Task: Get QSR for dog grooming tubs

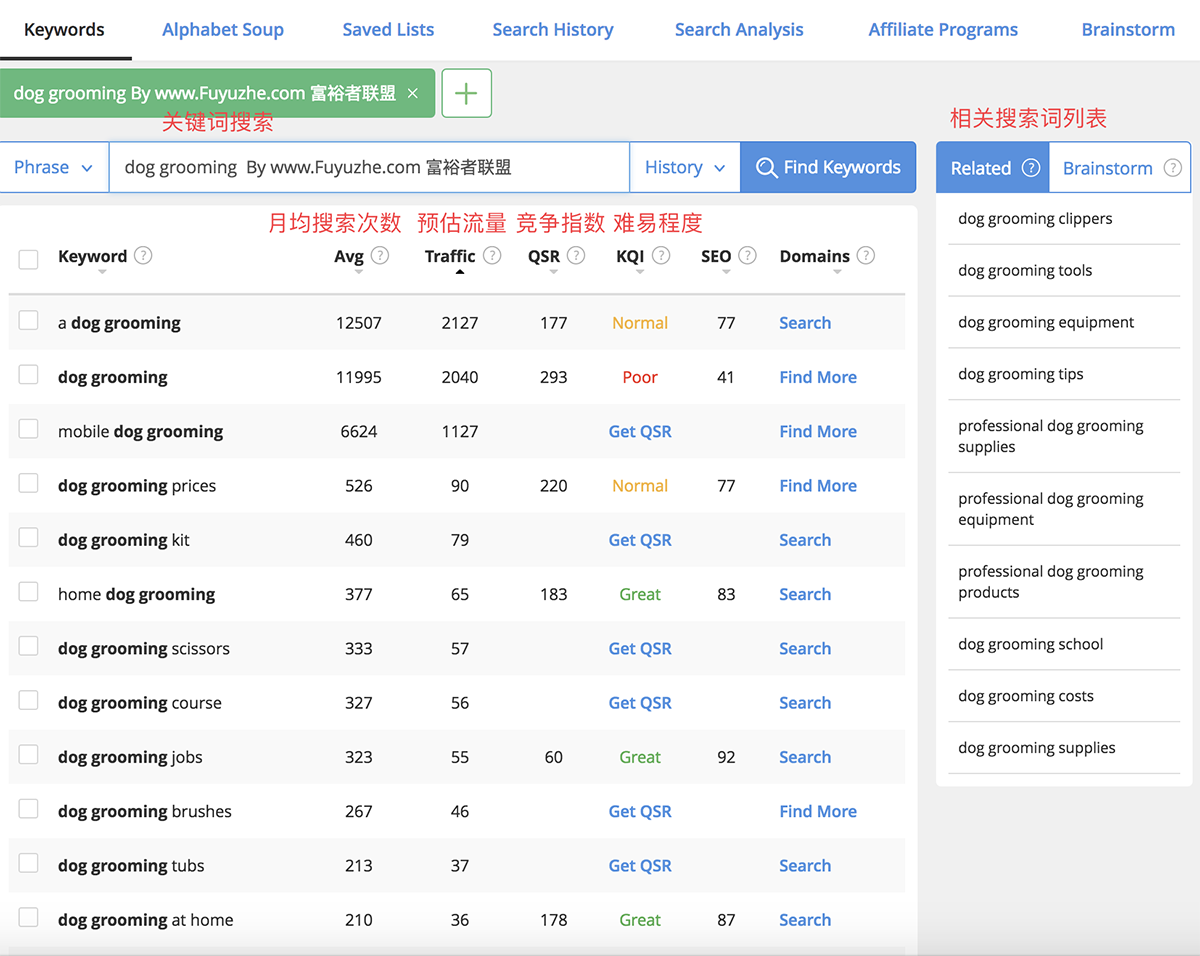Action: [x=640, y=866]
